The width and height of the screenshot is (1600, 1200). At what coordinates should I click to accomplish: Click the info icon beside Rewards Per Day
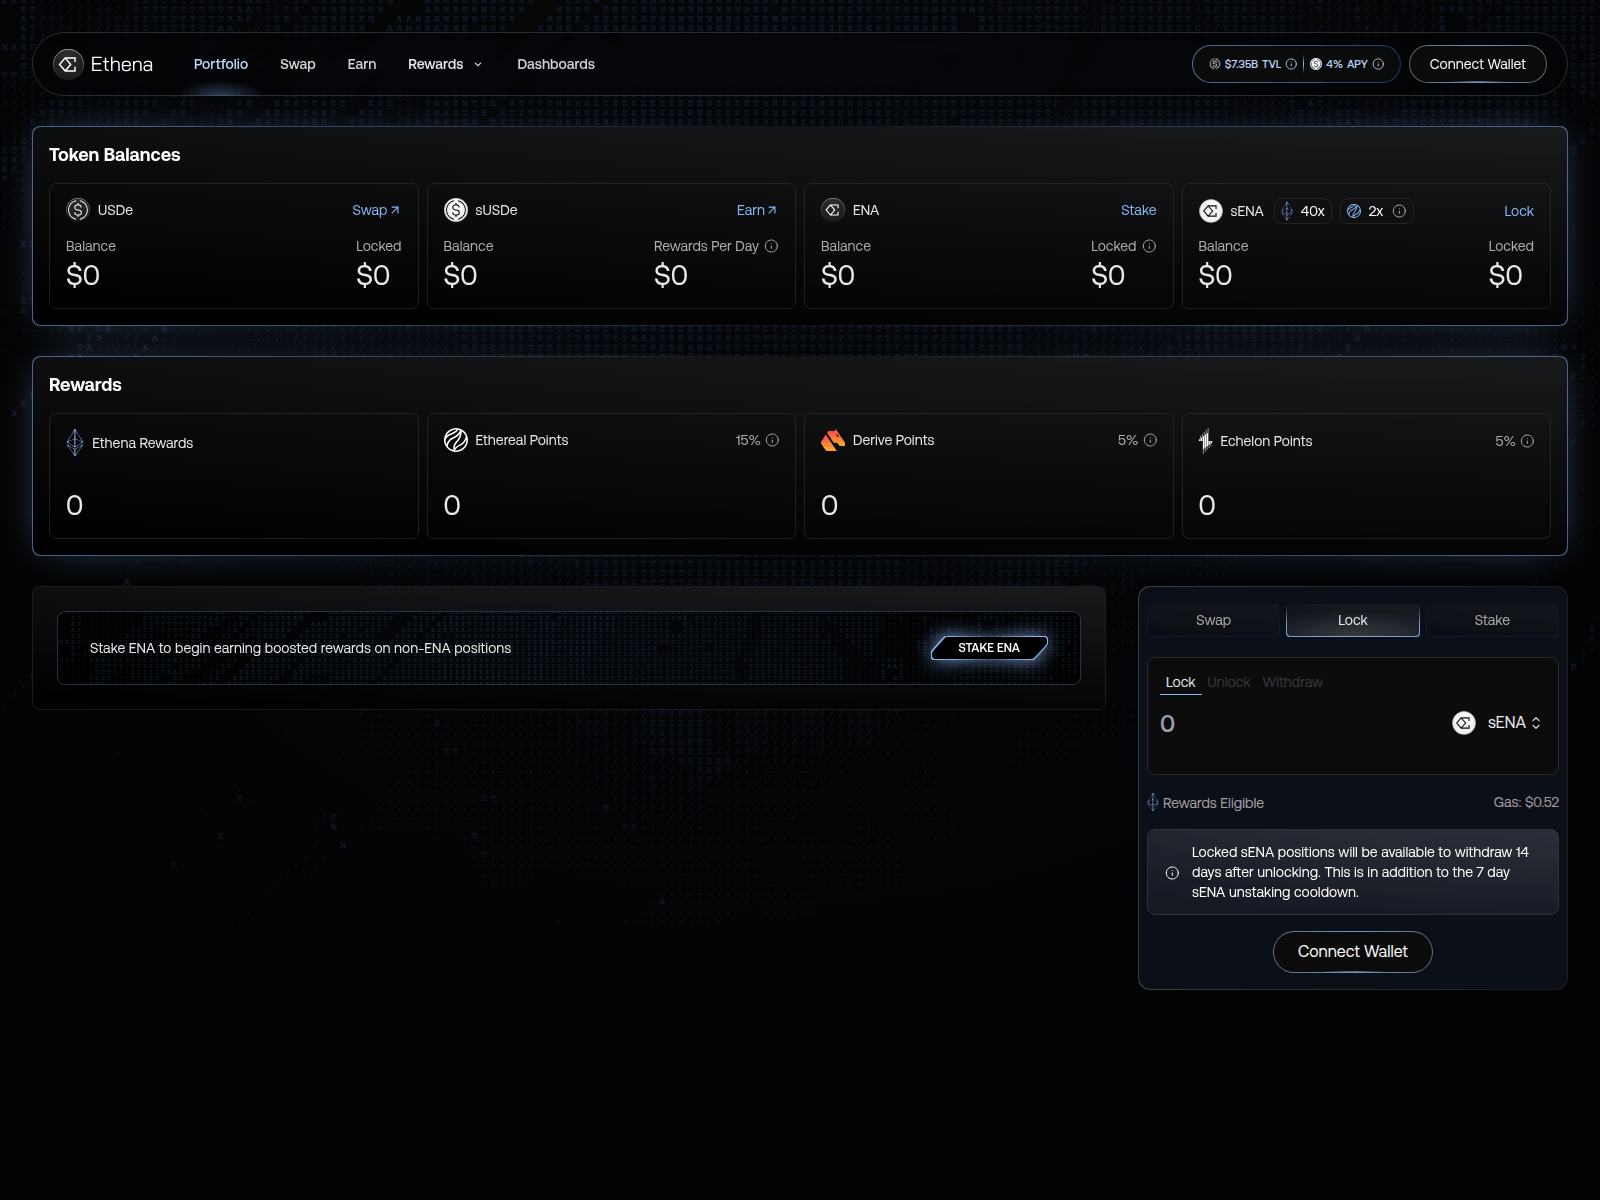tap(771, 246)
